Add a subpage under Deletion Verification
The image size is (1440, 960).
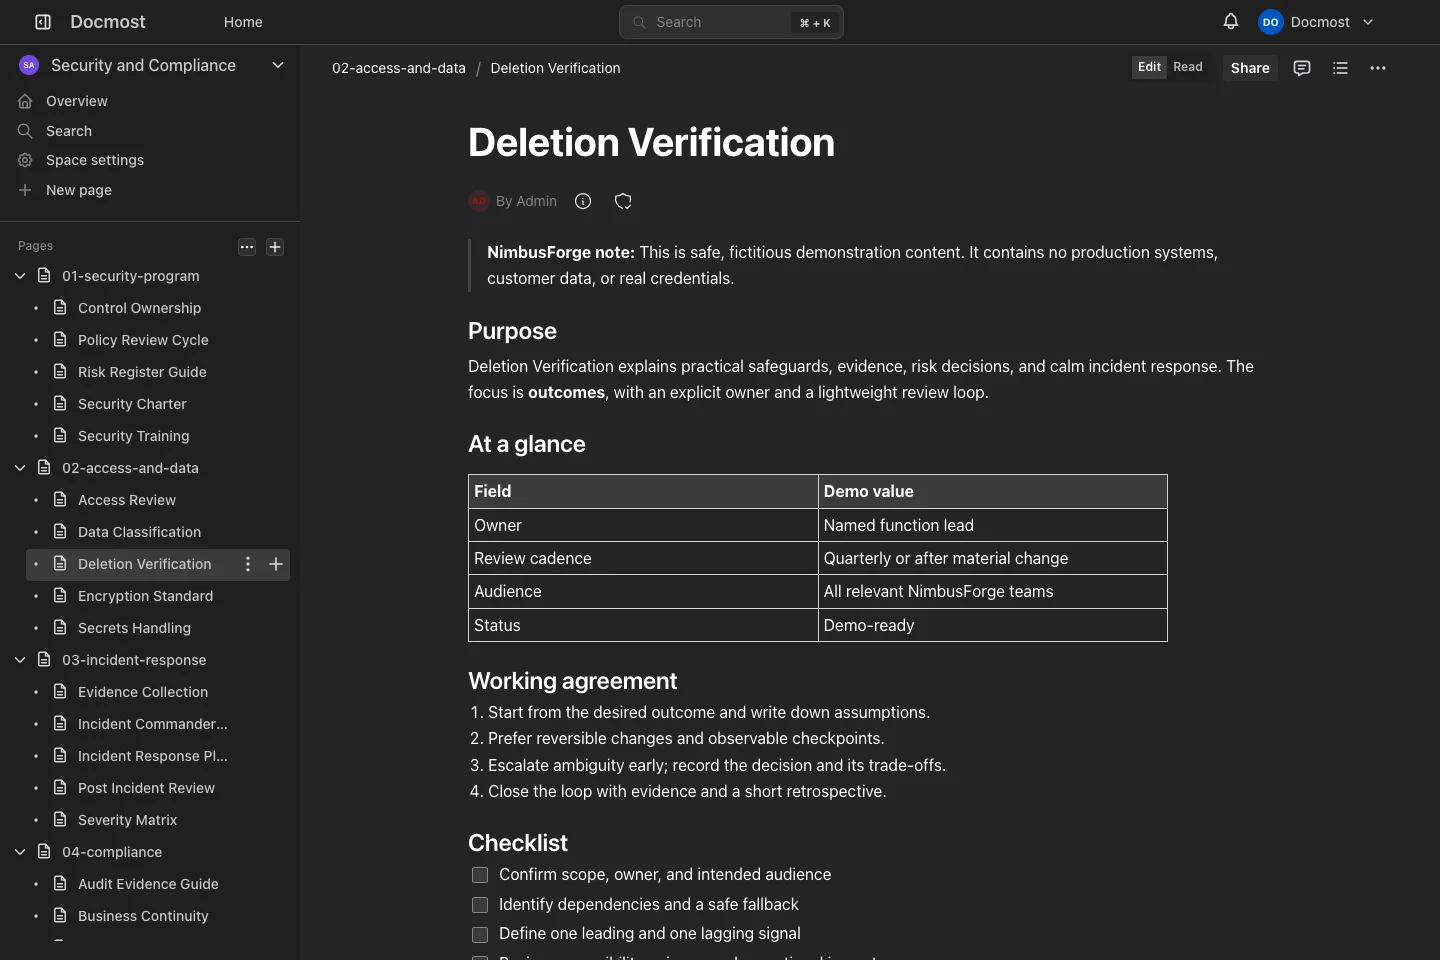click(276, 564)
